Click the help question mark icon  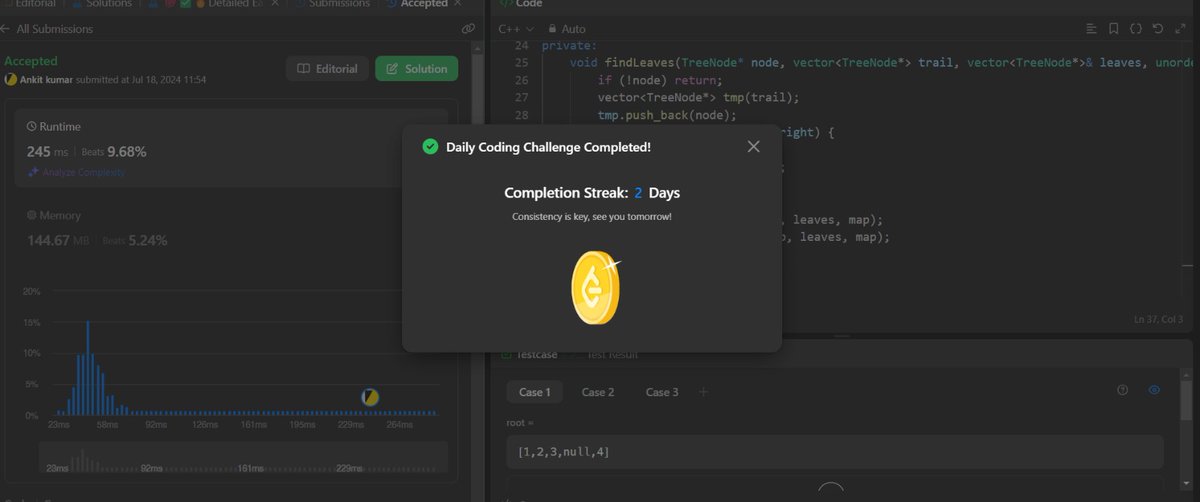tap(1121, 390)
